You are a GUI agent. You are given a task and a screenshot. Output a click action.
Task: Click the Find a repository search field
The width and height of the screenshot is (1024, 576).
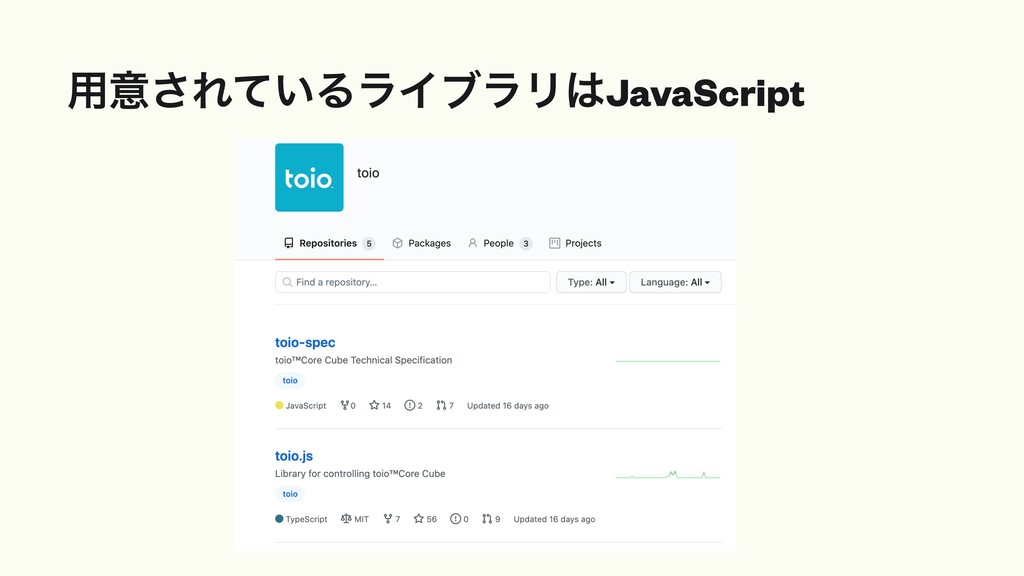pos(413,282)
